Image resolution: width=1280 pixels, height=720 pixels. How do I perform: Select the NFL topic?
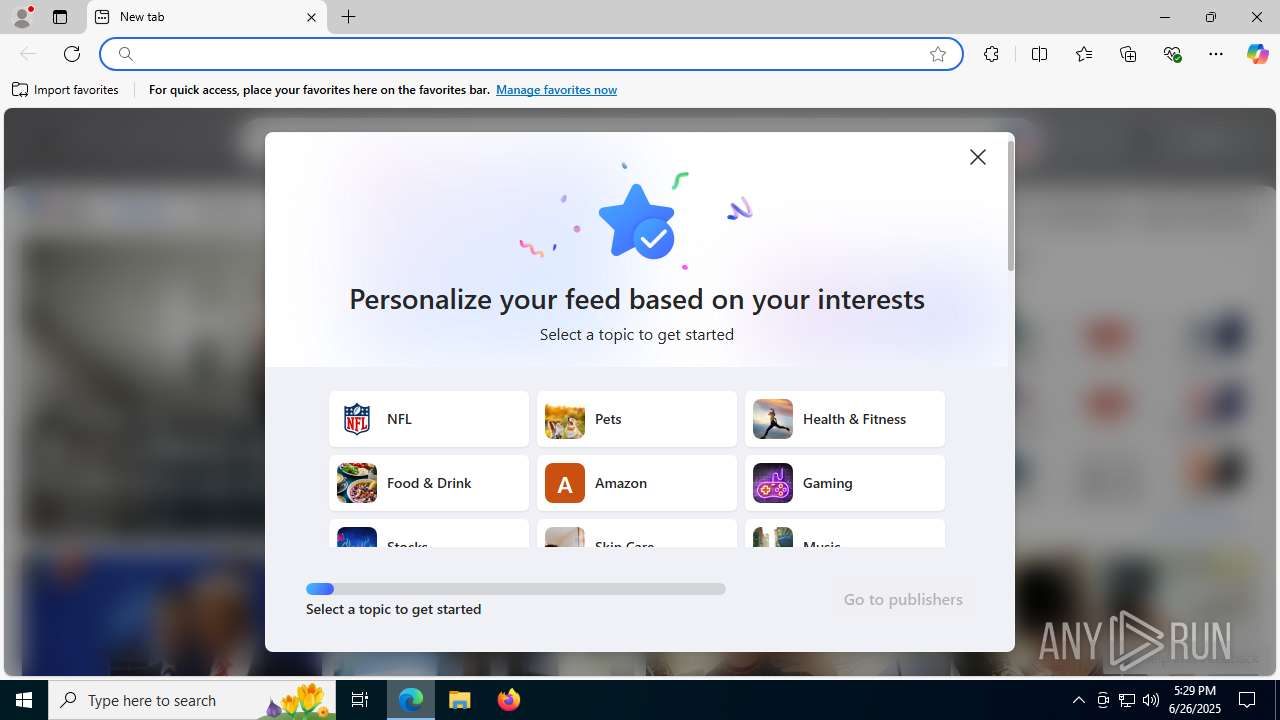(x=429, y=419)
